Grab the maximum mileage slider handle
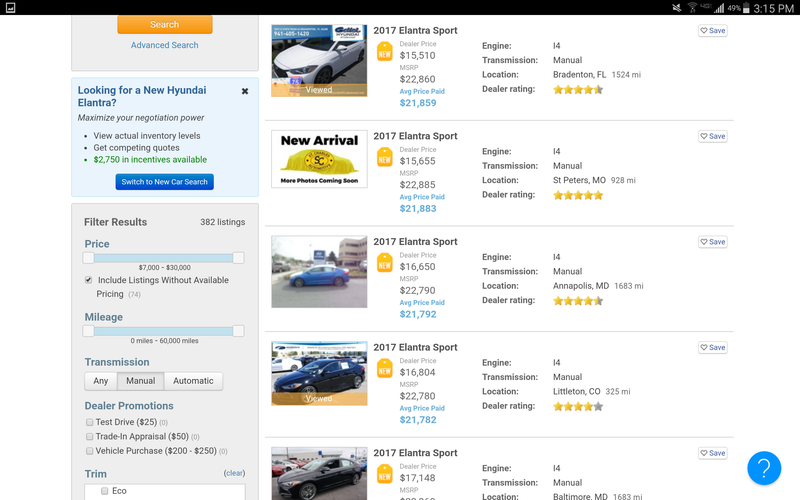 pyautogui.click(x=238, y=331)
